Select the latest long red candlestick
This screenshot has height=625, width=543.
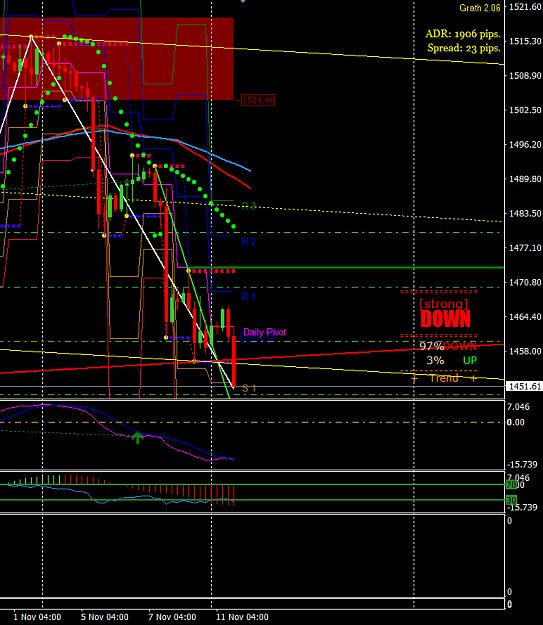tap(233, 362)
